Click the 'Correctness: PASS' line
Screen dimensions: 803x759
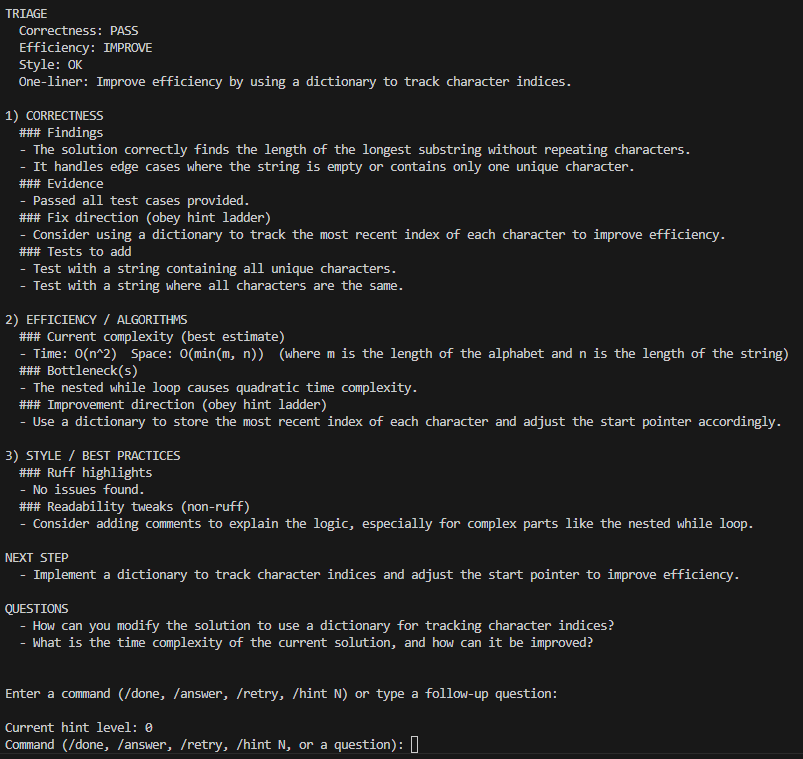coord(78,31)
